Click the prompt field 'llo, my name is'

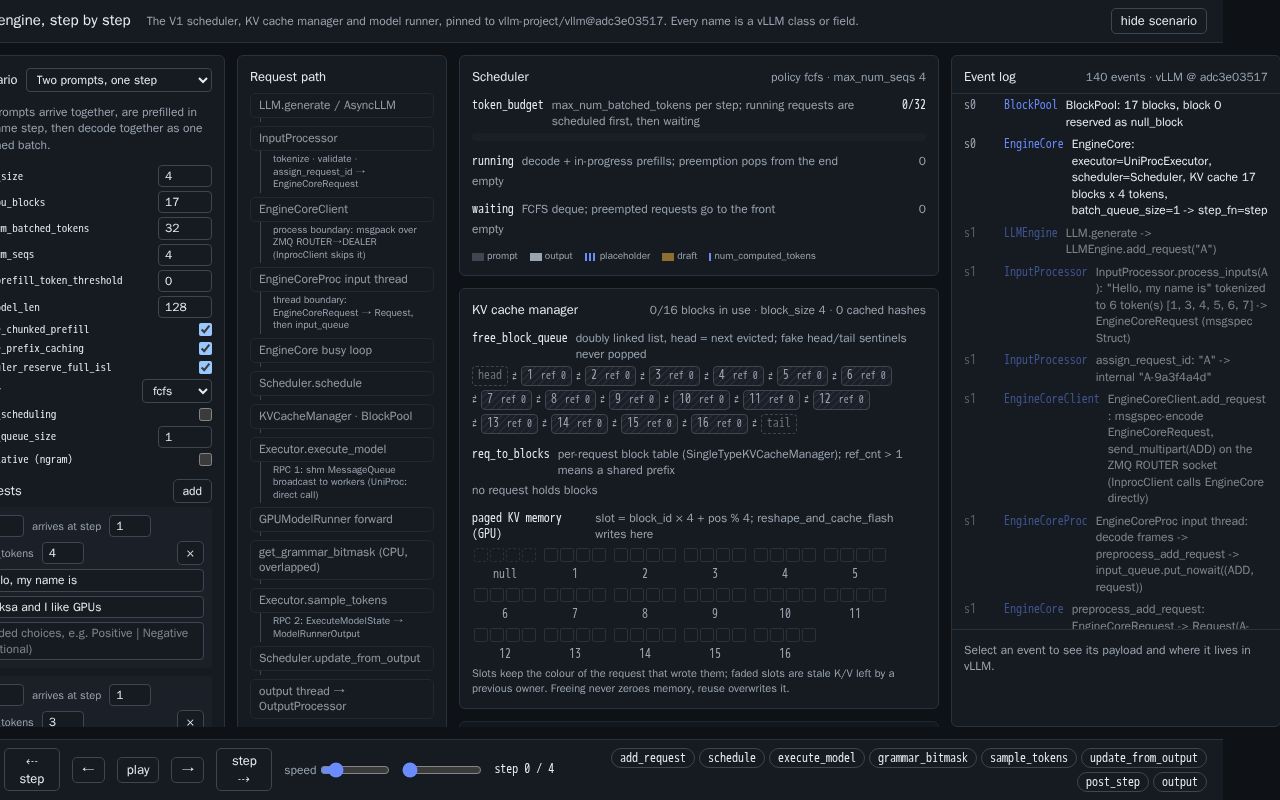pos(100,580)
